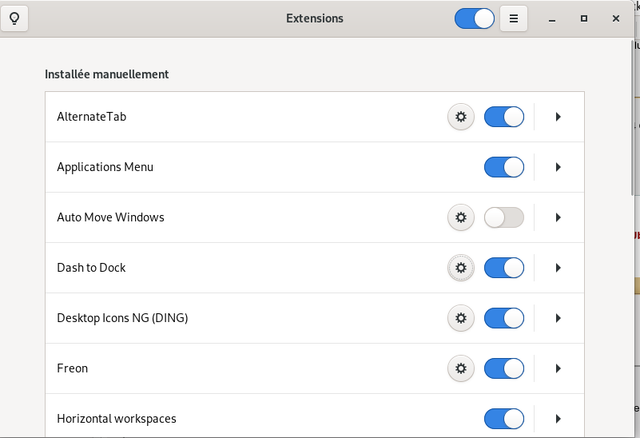Expand the Freon row details arrow
Image resolution: width=640 pixels, height=438 pixels.
coord(558,369)
